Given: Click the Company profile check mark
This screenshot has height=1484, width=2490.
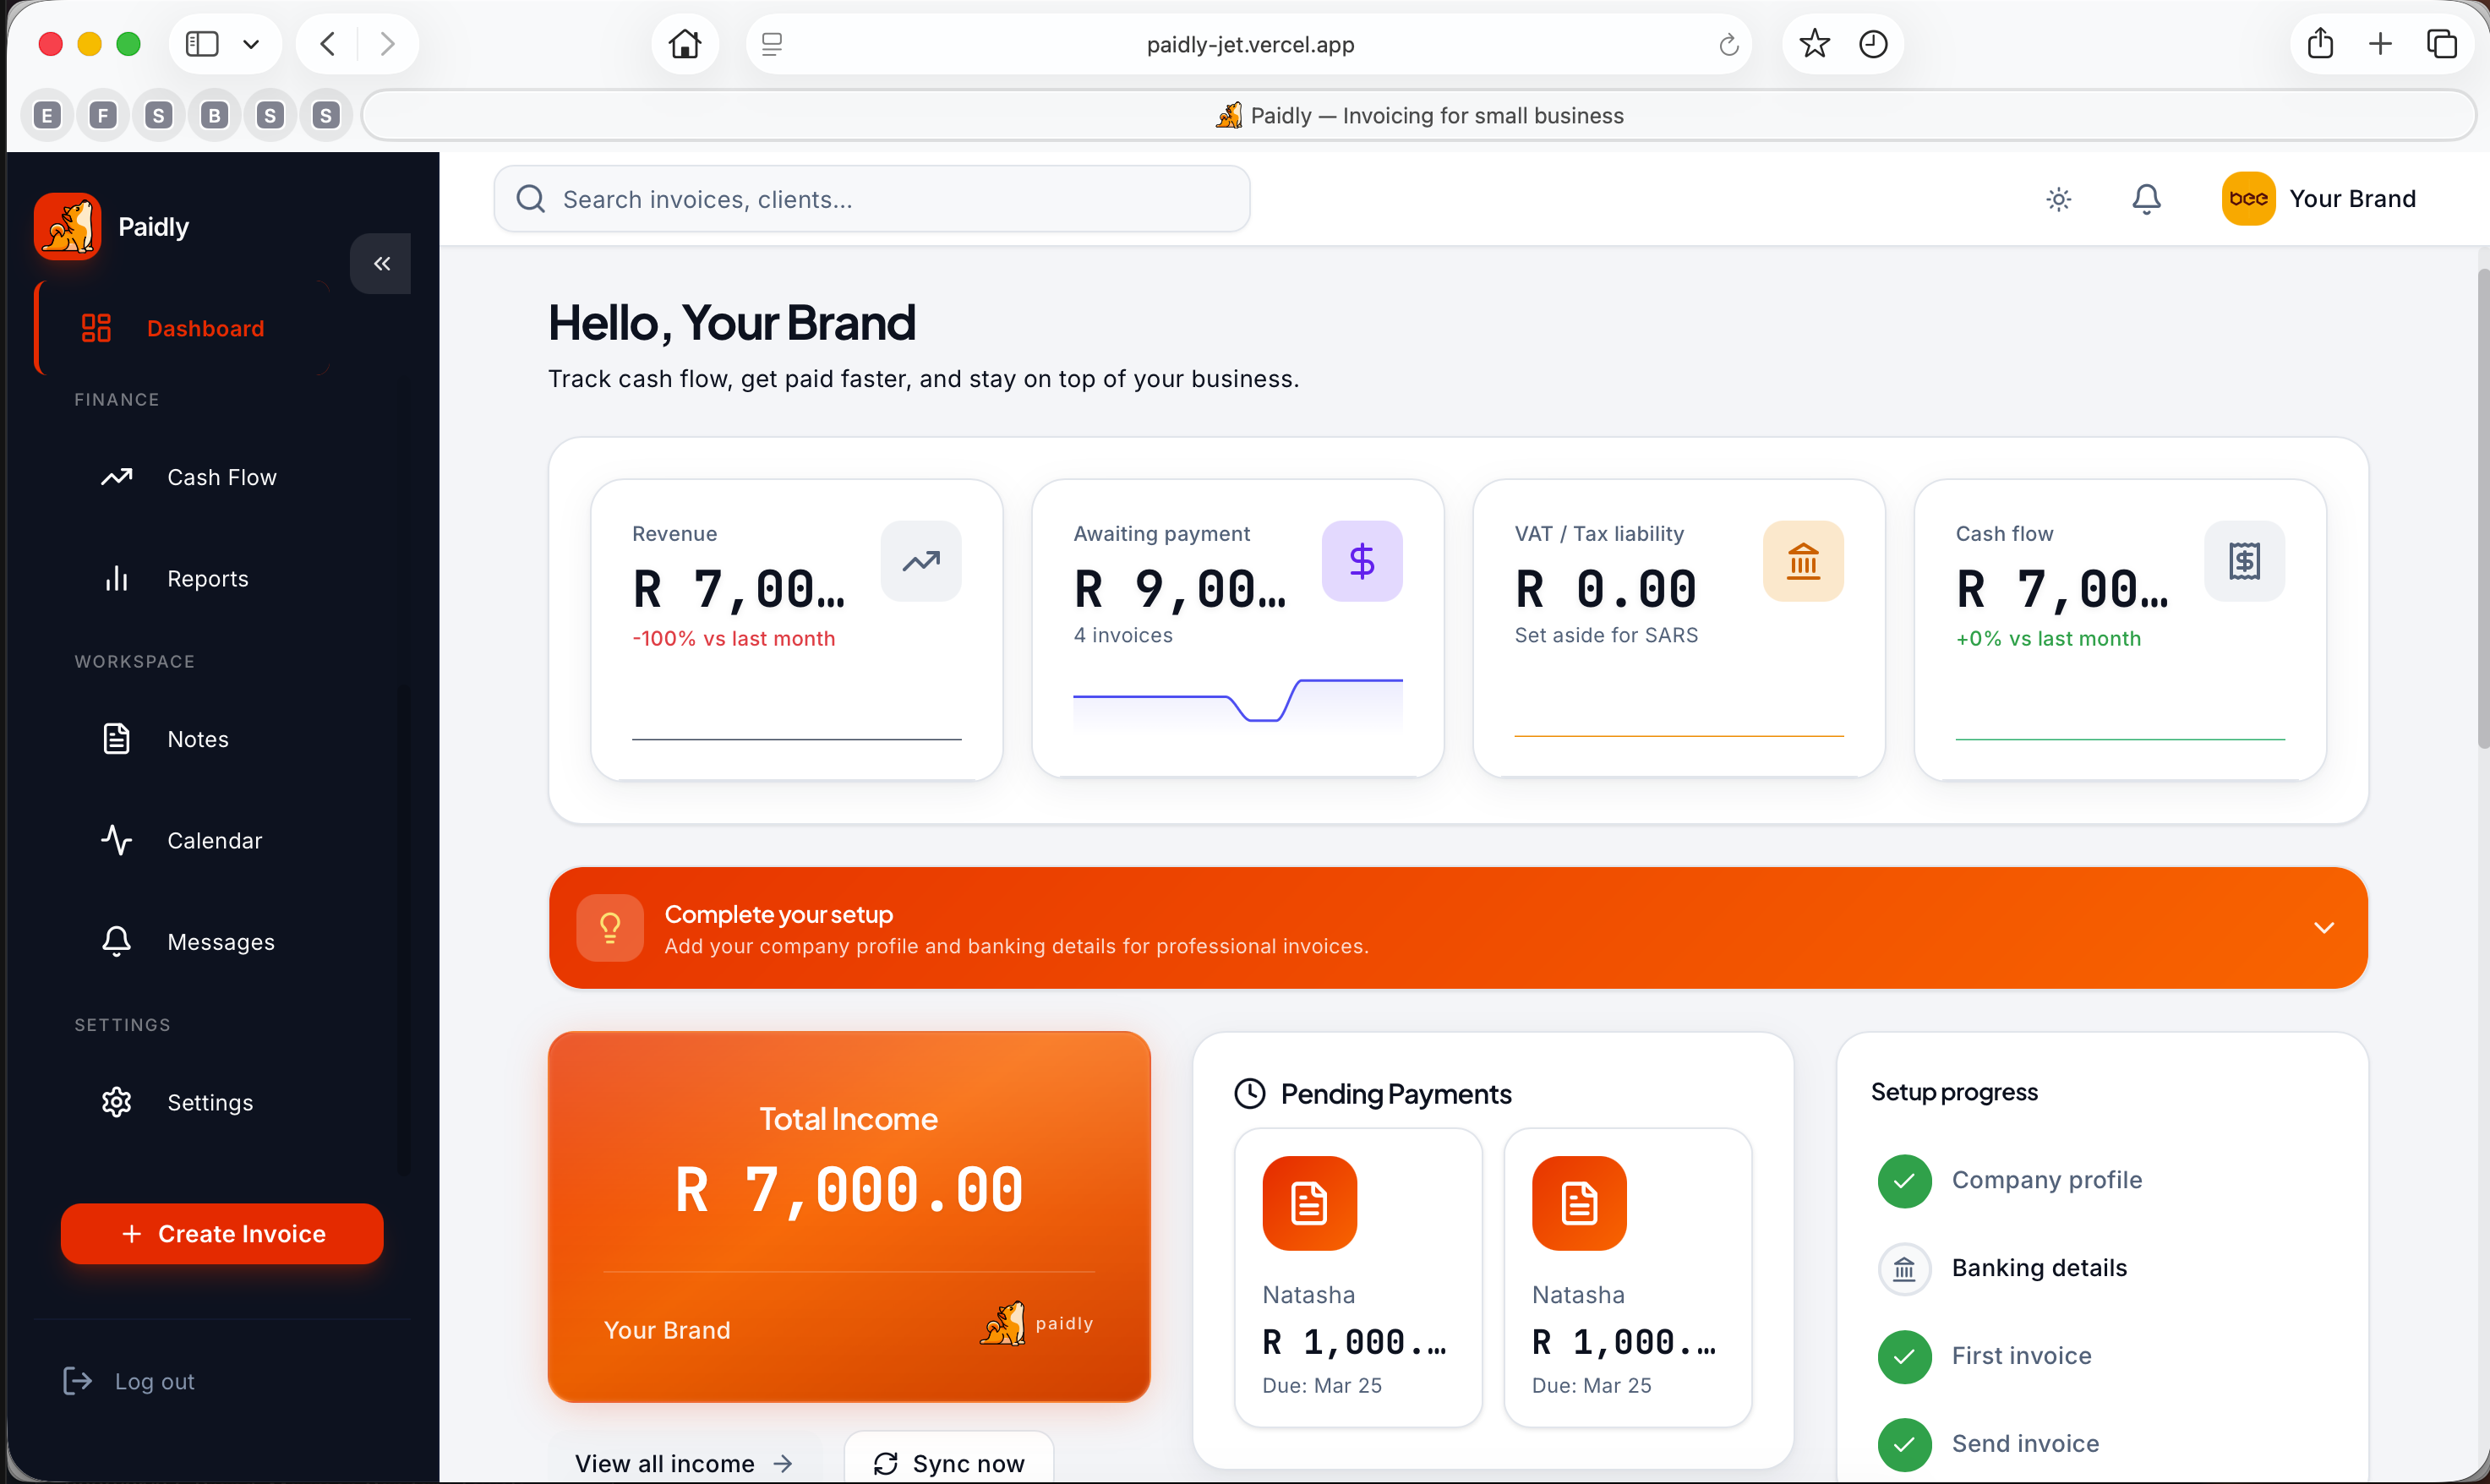Looking at the screenshot, I should tap(1904, 1180).
